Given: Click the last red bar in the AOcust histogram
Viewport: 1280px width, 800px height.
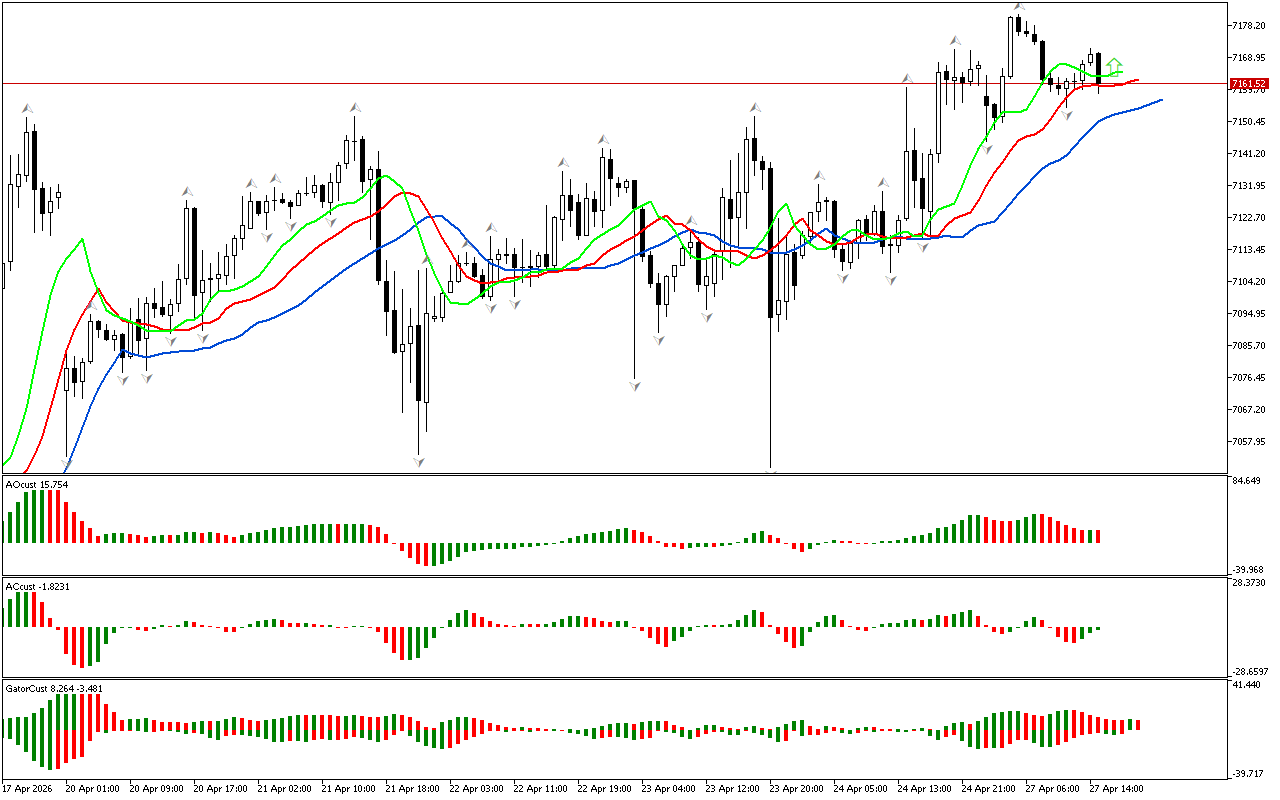Looking at the screenshot, I should tap(1099, 536).
